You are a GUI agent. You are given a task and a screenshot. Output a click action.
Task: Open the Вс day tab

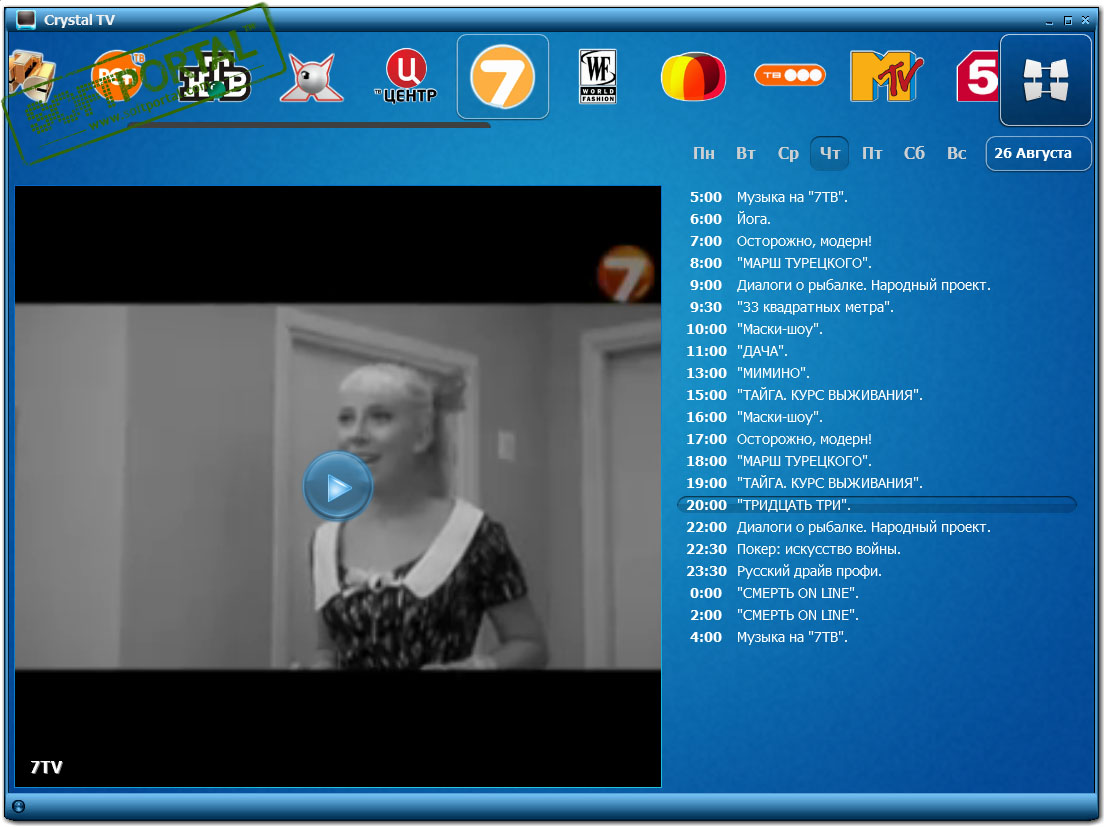[x=956, y=153]
